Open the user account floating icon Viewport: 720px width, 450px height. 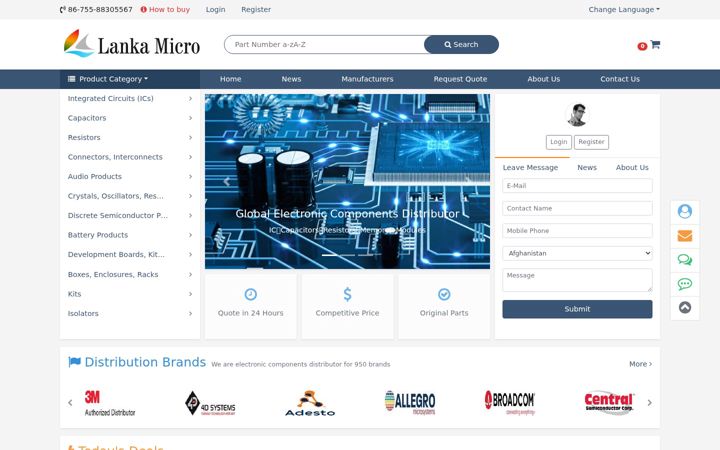(x=685, y=211)
